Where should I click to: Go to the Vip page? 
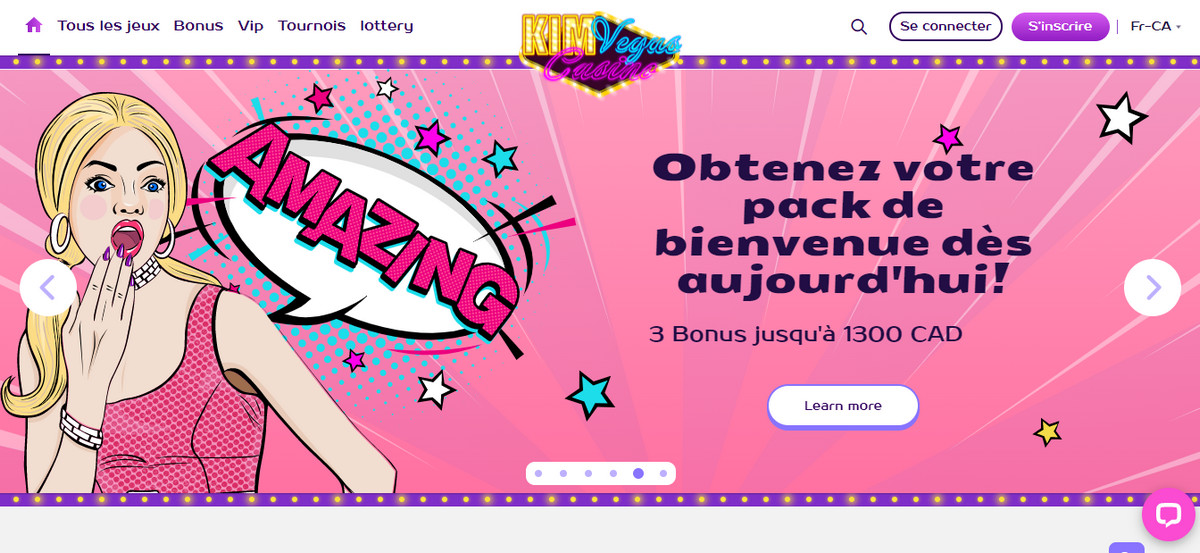tap(251, 26)
